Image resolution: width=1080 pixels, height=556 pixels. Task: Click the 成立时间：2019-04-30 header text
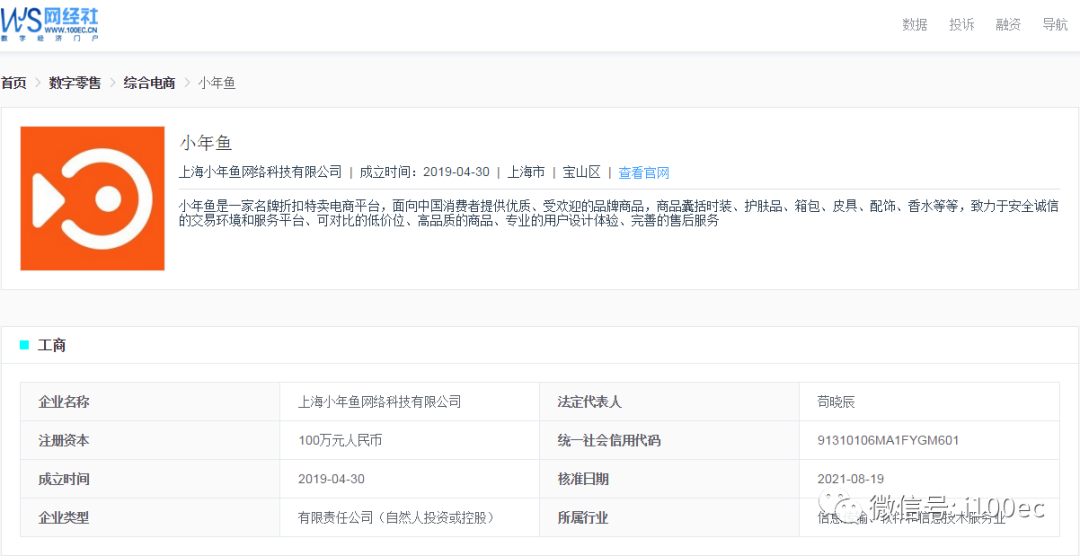pyautogui.click(x=424, y=172)
